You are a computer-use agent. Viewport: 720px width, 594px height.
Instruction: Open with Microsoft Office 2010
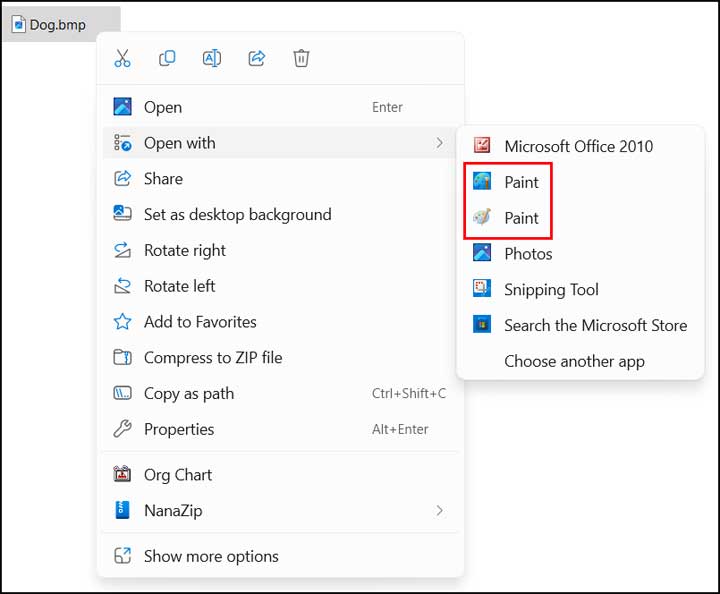coord(580,146)
